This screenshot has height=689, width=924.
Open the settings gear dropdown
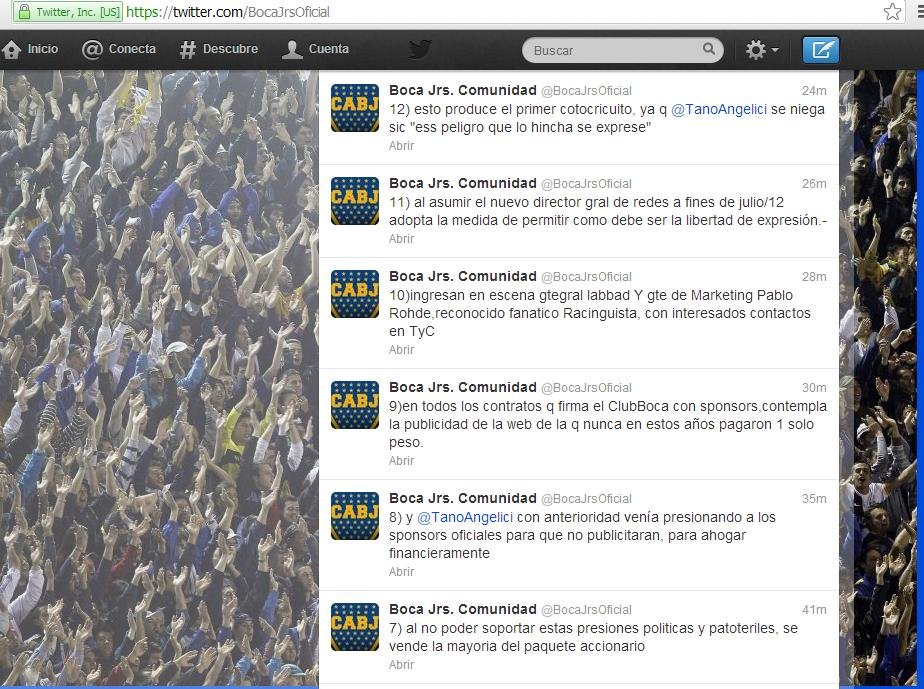(761, 50)
